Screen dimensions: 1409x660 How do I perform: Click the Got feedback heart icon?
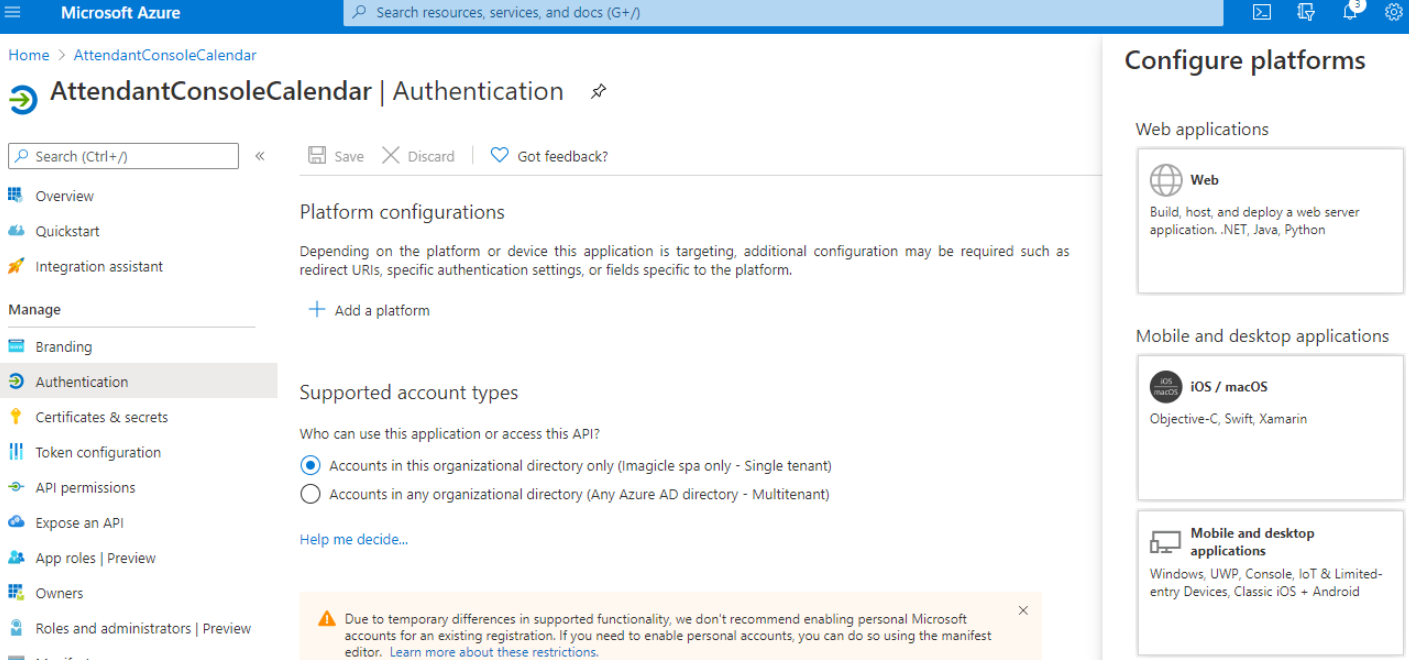click(x=499, y=155)
